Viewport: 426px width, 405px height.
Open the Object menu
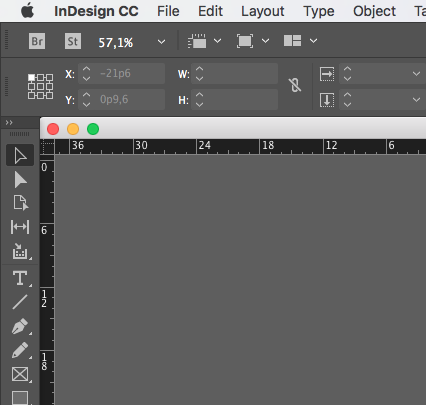click(374, 11)
